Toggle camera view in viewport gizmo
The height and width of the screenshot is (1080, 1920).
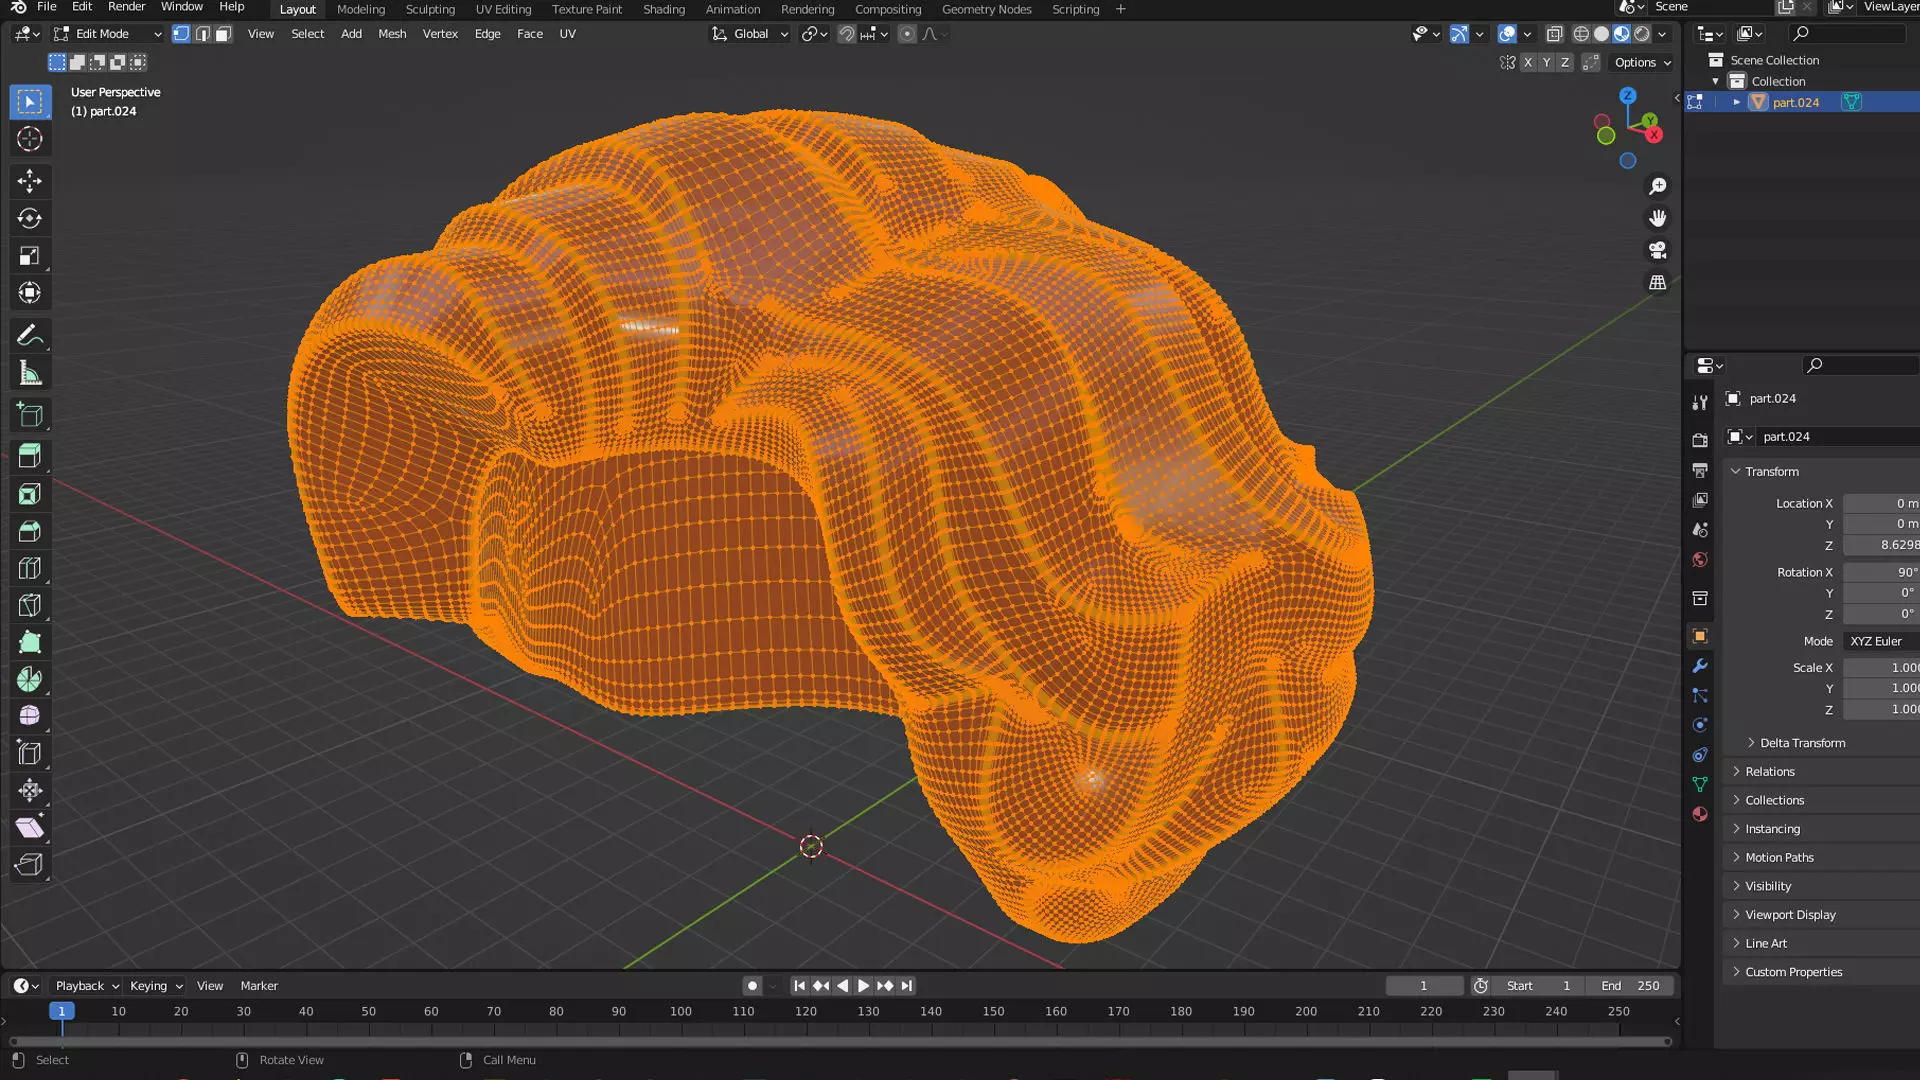click(1657, 250)
